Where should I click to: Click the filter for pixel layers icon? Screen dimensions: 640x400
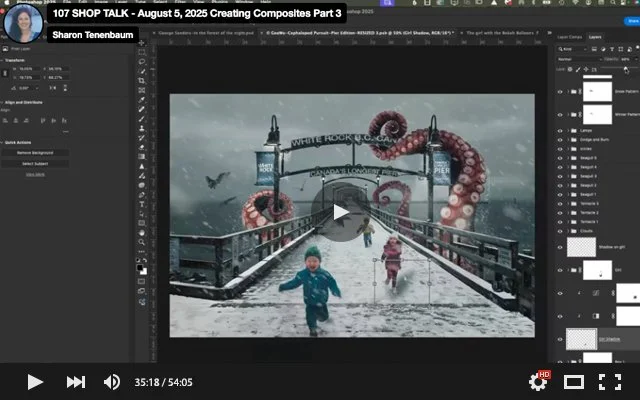[x=594, y=49]
